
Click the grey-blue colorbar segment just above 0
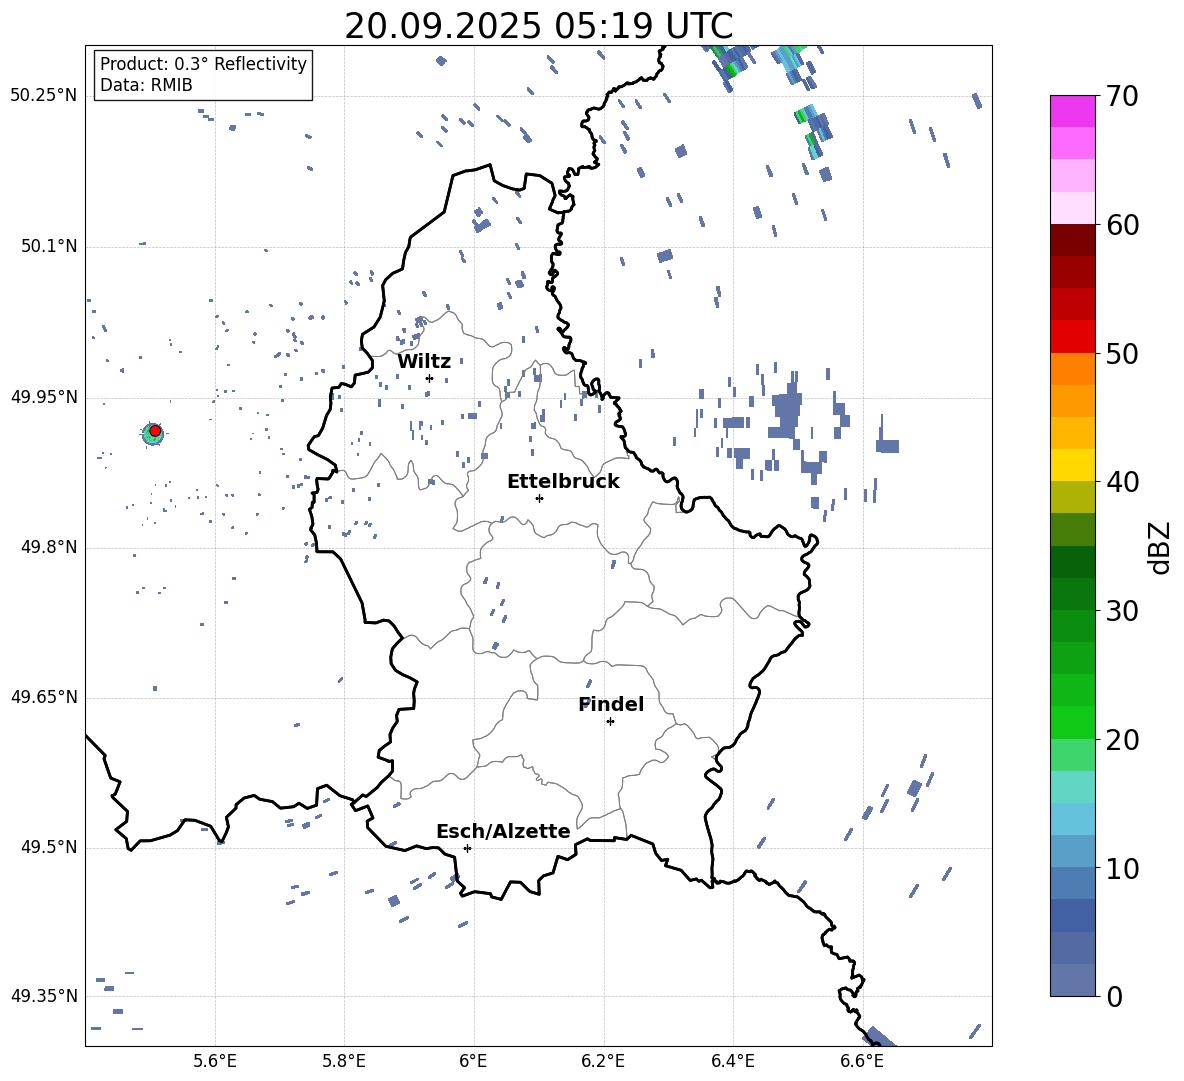click(x=1073, y=980)
